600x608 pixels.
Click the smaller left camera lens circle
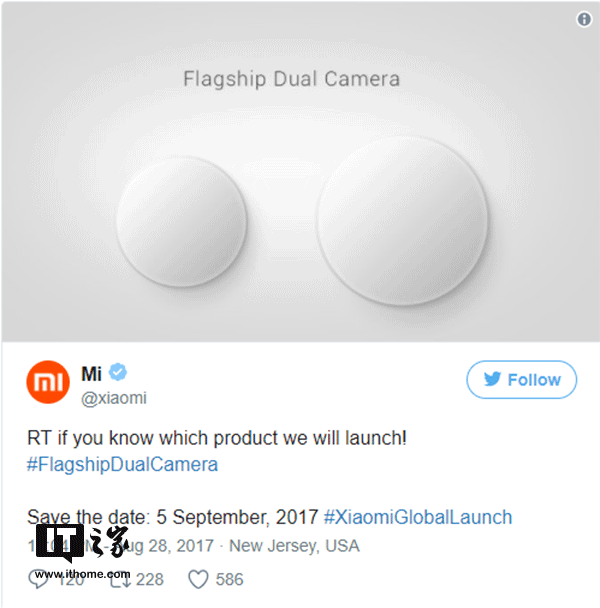tap(182, 221)
